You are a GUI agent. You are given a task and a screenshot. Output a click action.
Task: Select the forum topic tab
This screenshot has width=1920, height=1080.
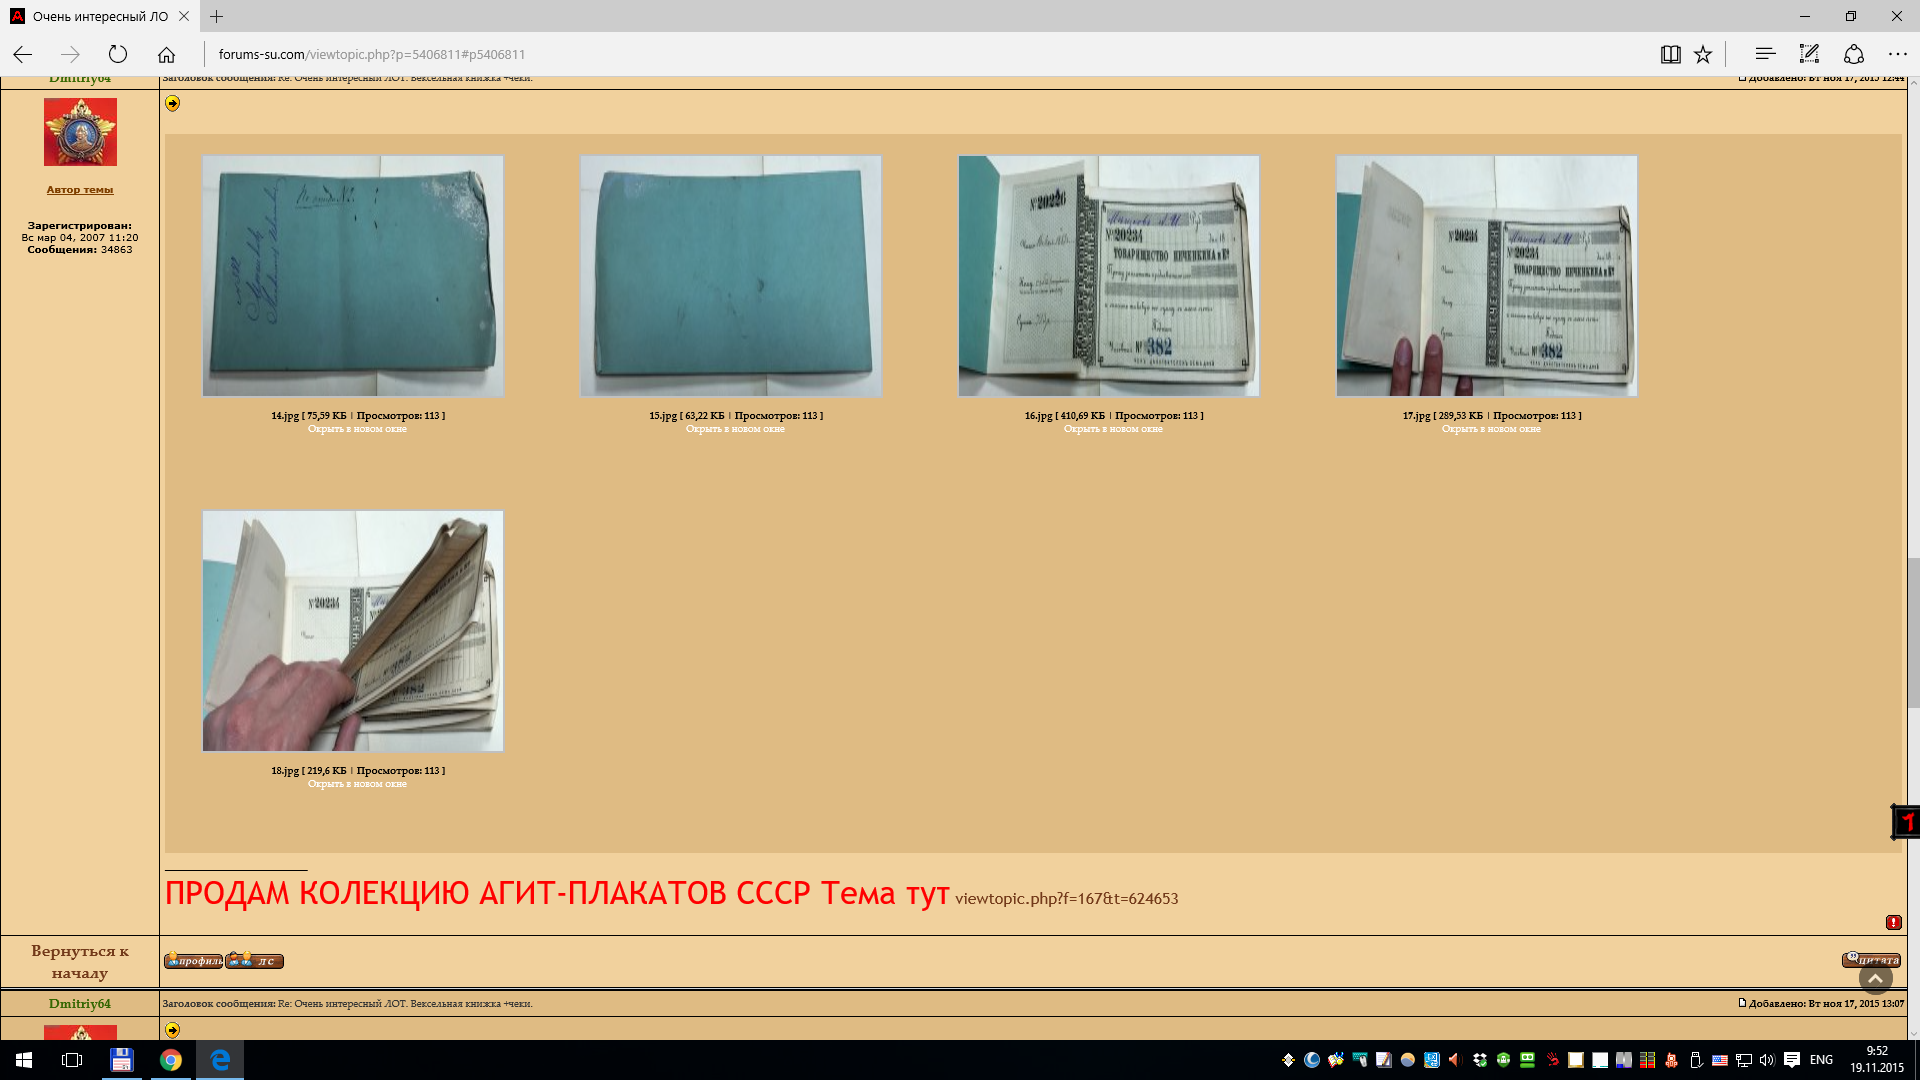[x=98, y=16]
